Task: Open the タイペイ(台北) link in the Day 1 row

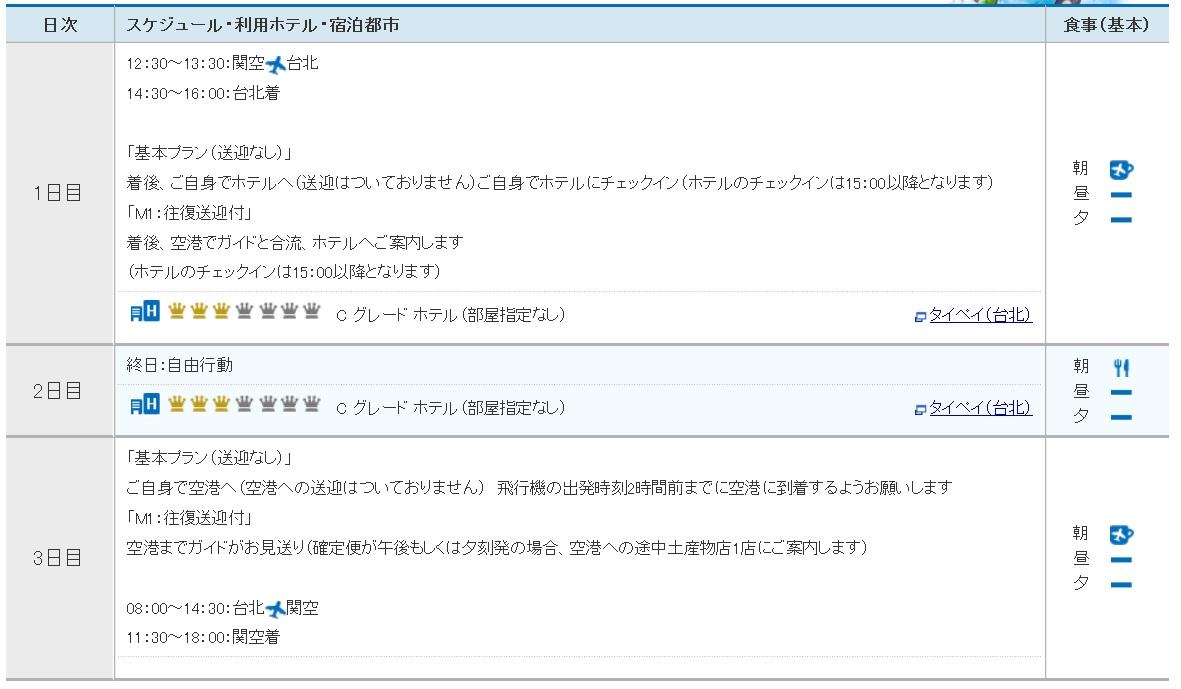Action: (x=980, y=315)
